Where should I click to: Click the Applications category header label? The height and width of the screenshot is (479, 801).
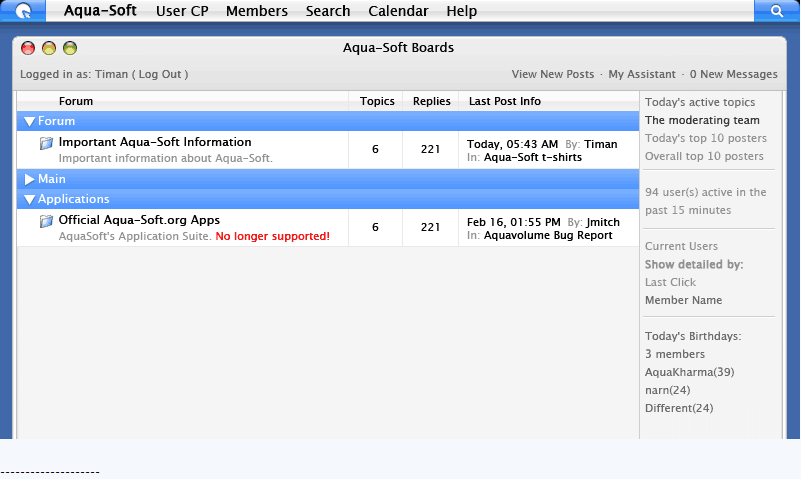pos(74,199)
